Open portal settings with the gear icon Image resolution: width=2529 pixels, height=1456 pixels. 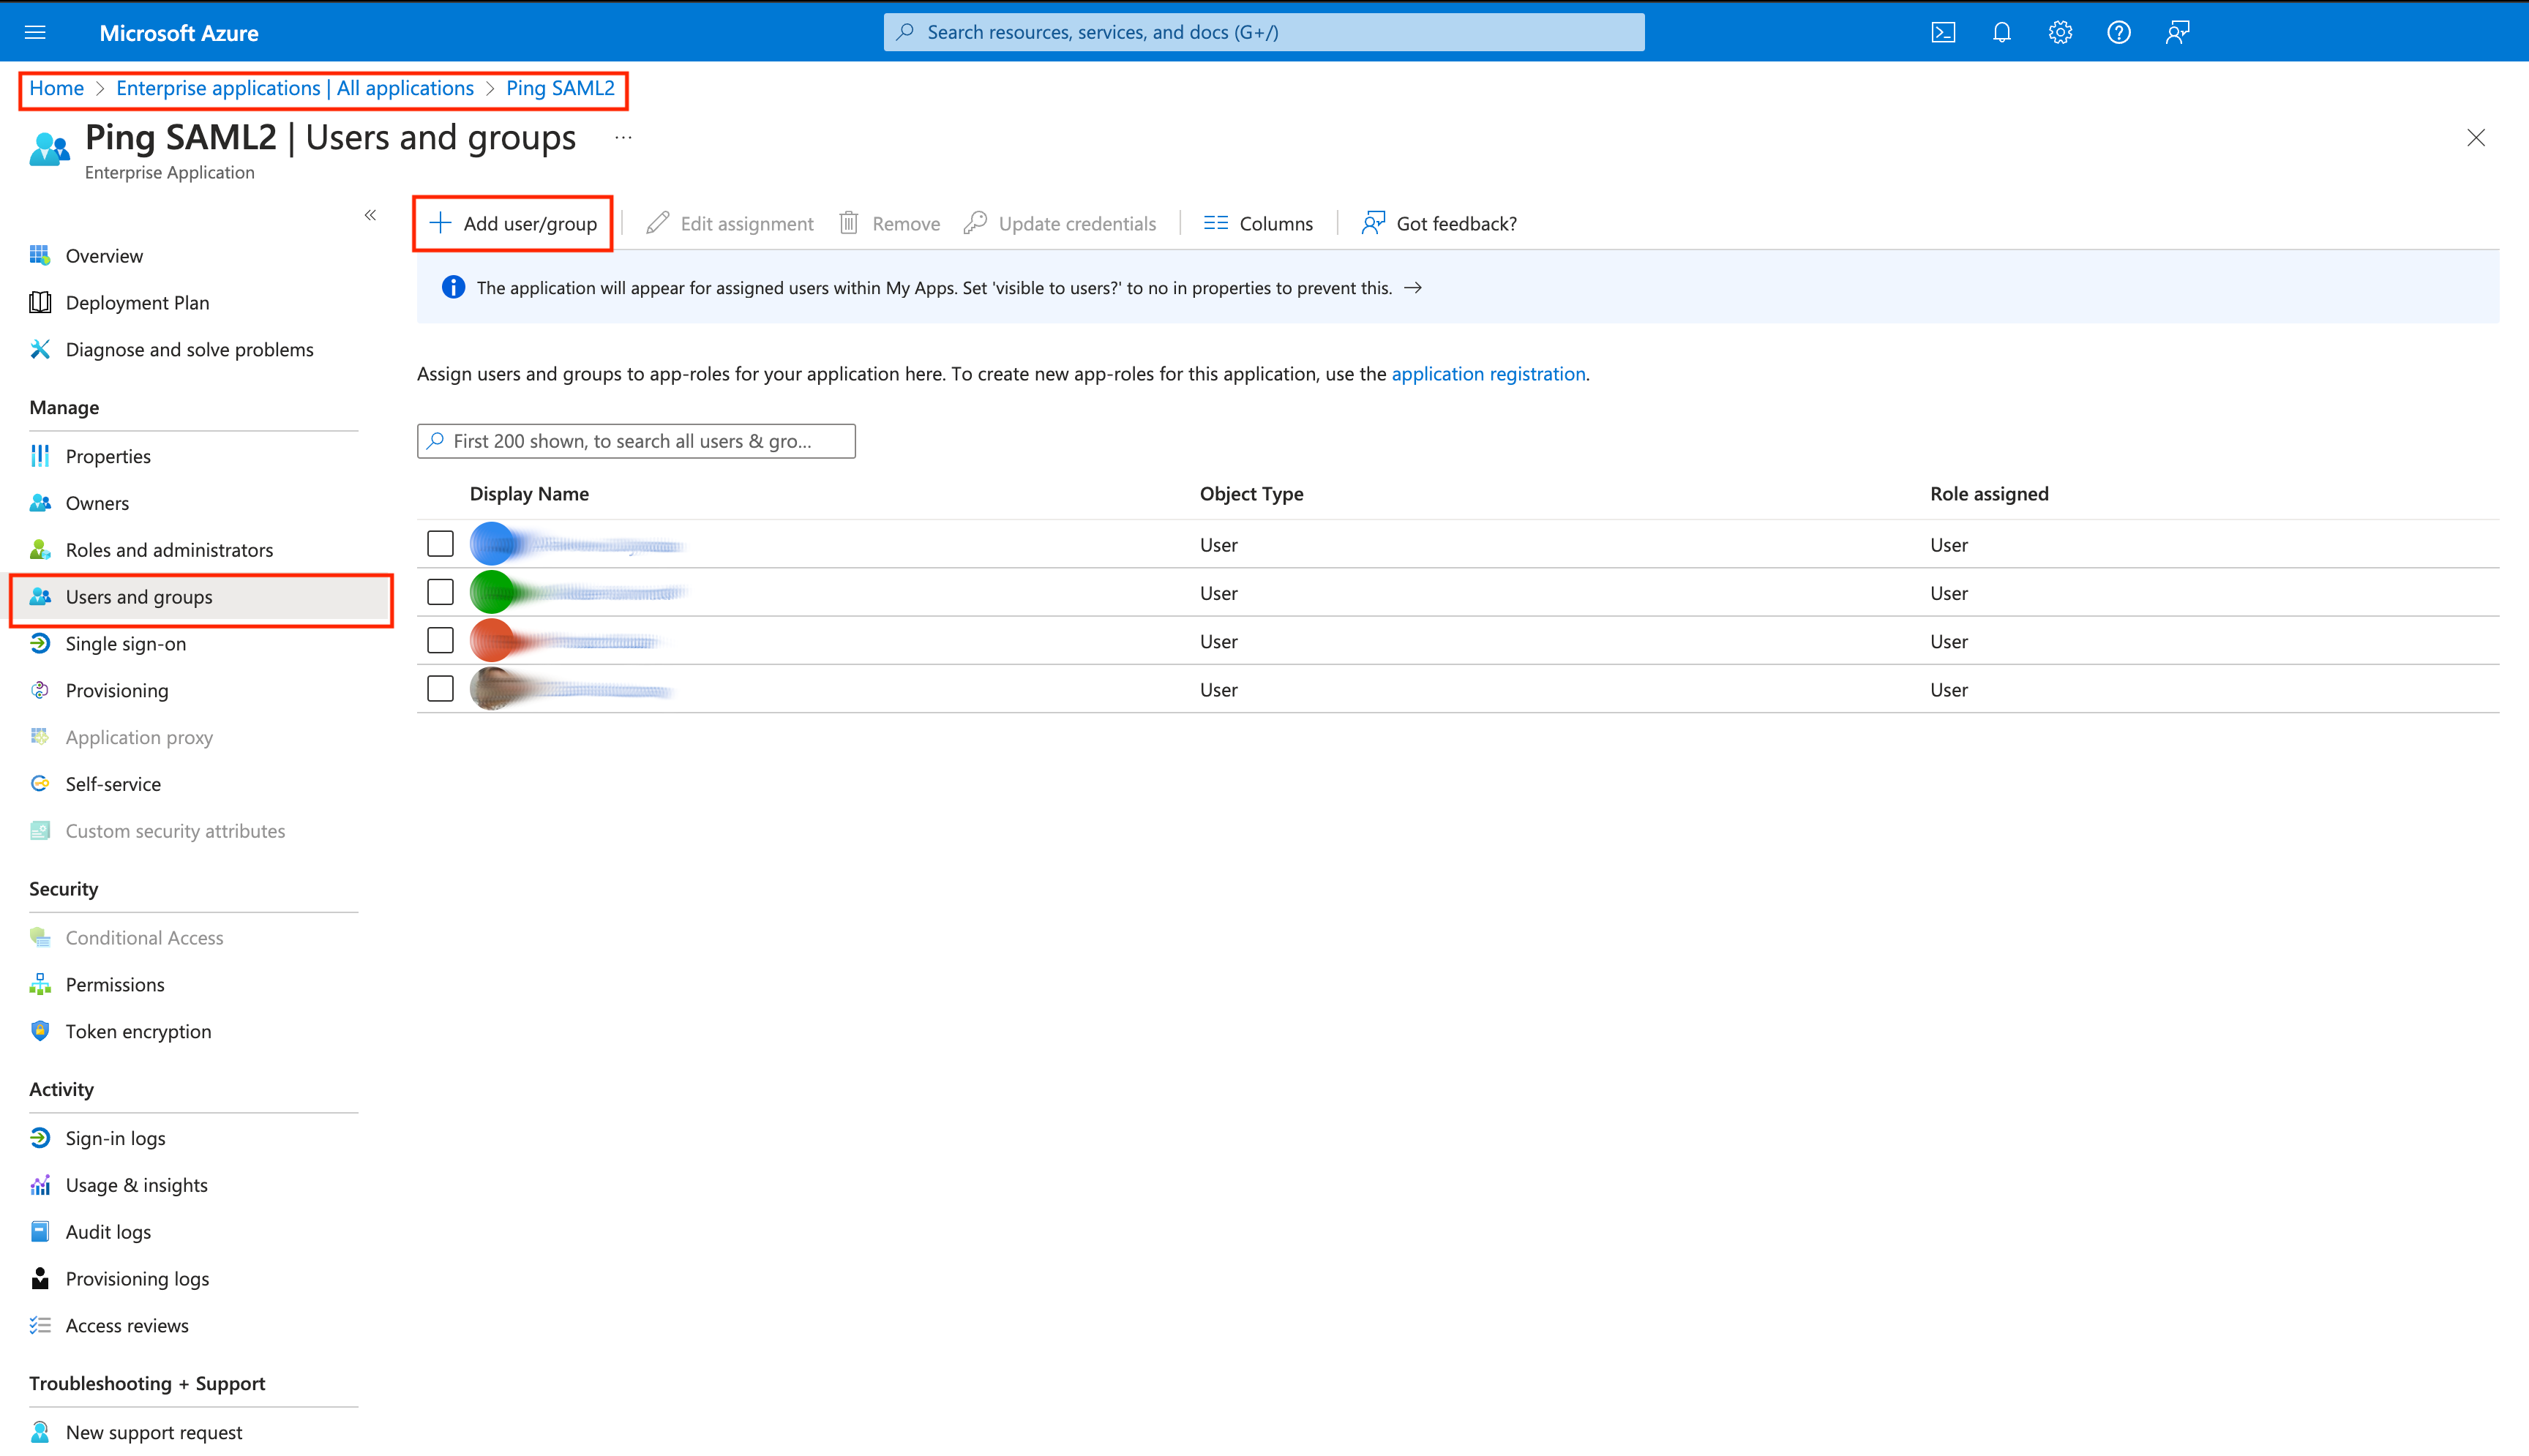[x=2060, y=31]
